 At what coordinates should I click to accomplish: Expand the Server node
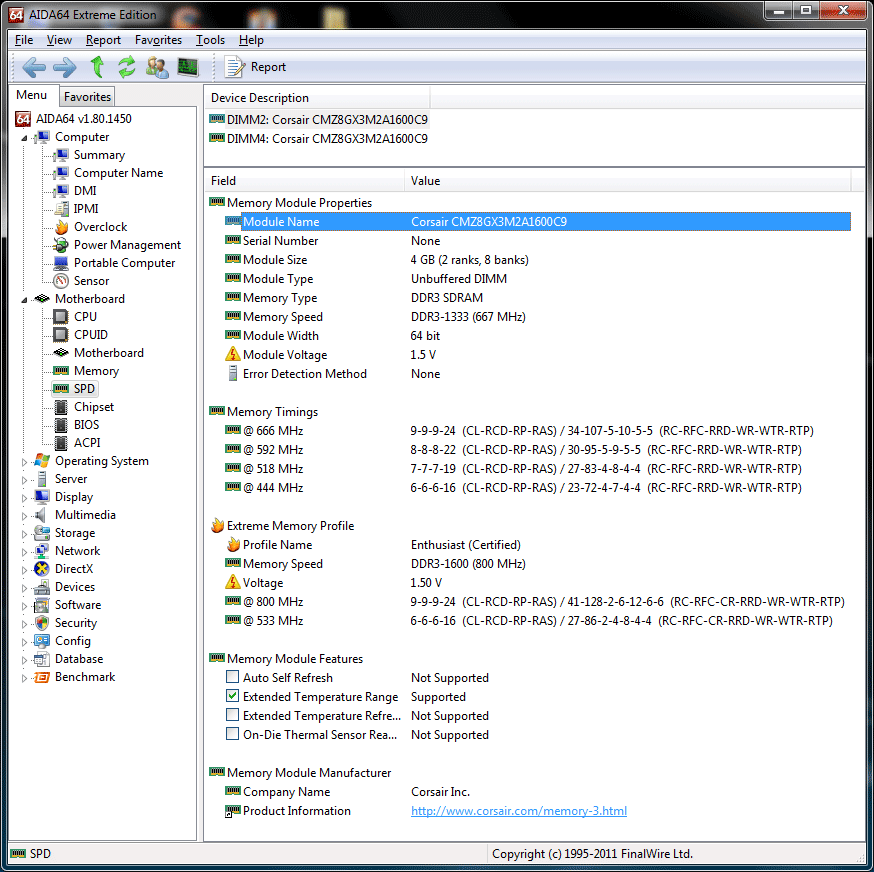(x=24, y=479)
